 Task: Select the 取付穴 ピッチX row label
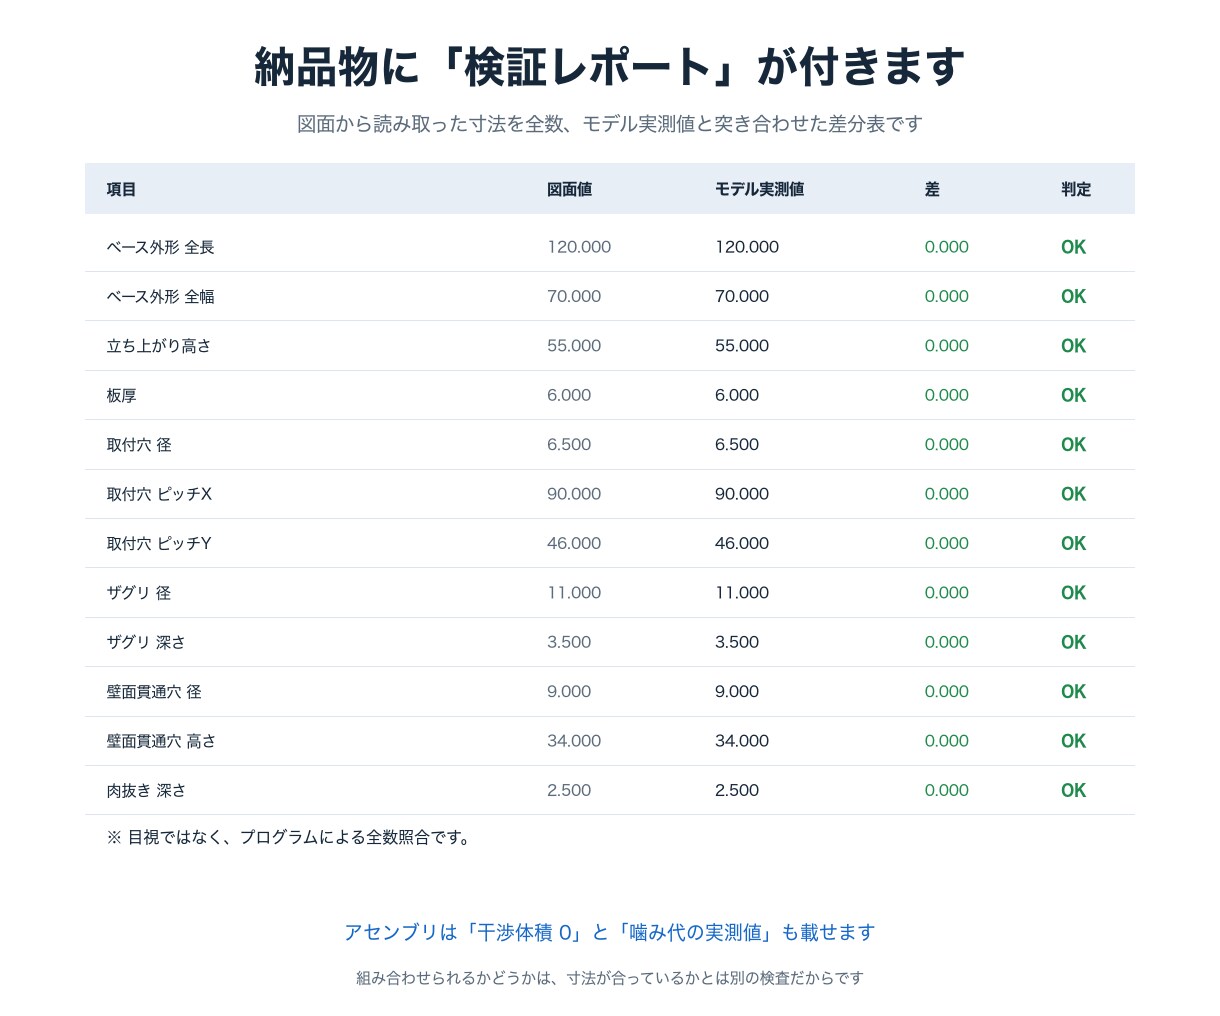tap(159, 494)
